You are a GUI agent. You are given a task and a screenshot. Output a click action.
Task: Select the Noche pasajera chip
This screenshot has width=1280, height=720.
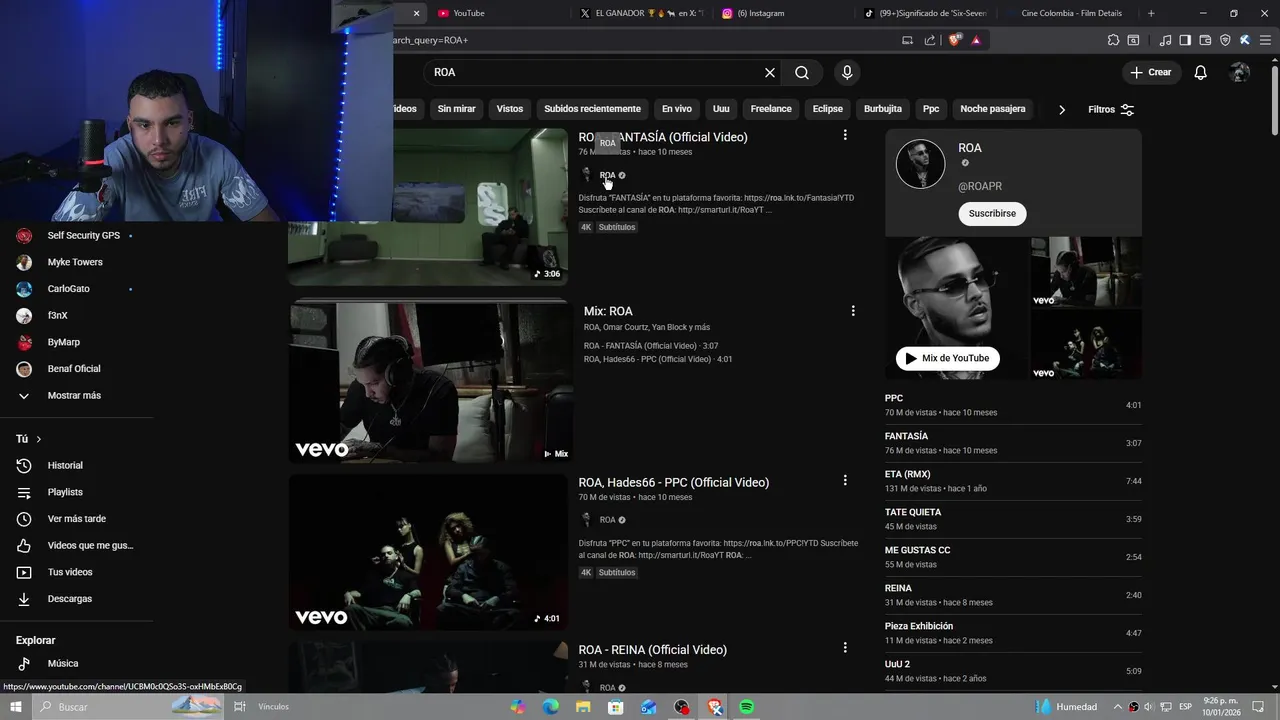click(x=993, y=109)
